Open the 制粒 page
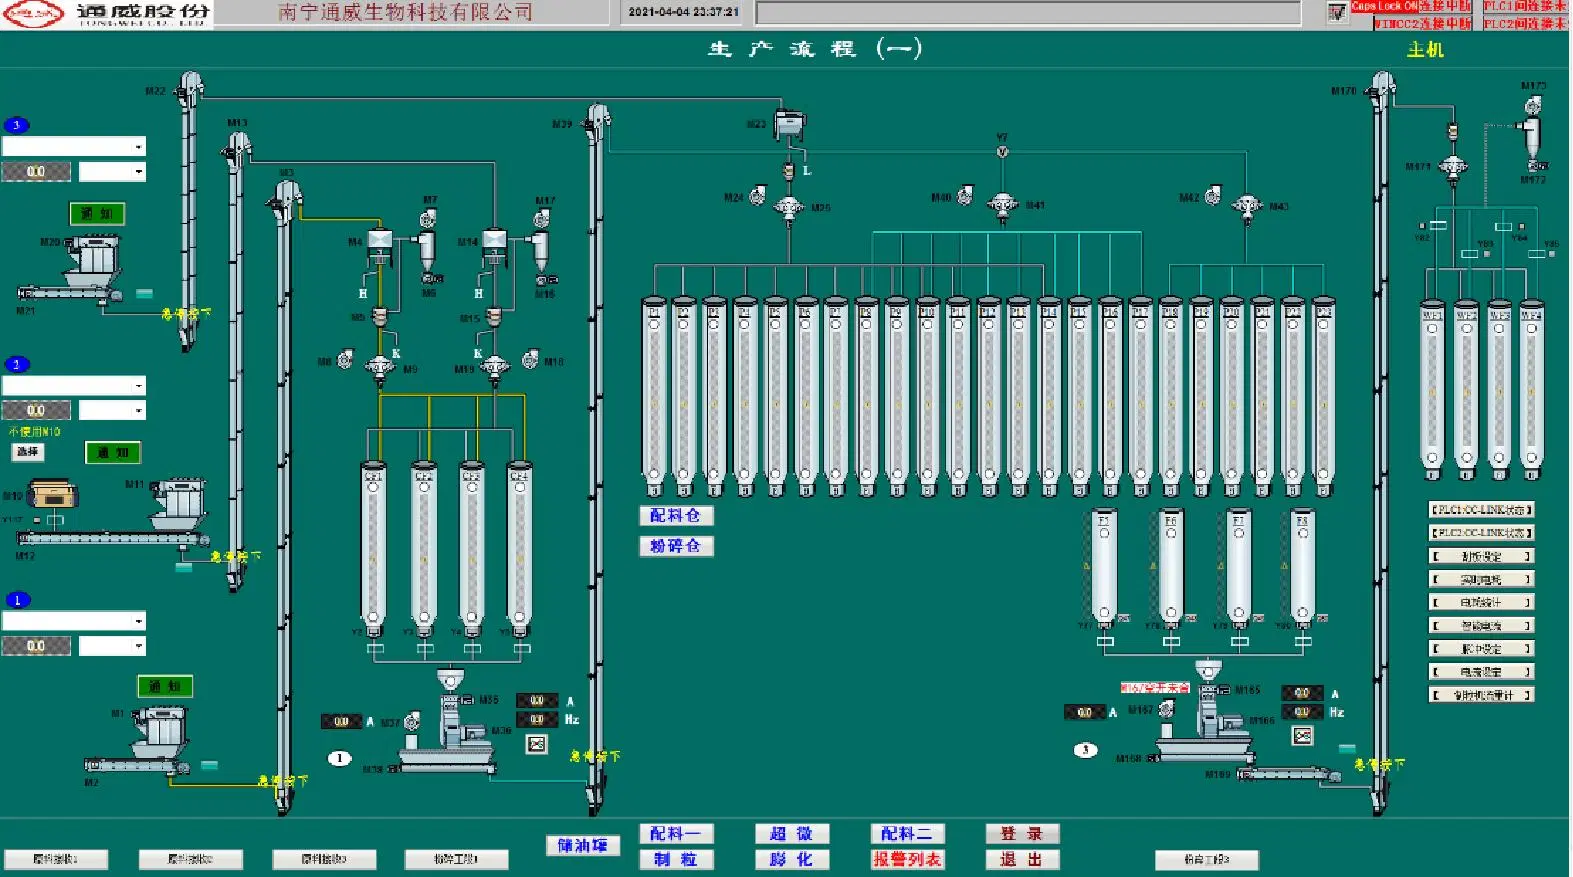 click(676, 859)
